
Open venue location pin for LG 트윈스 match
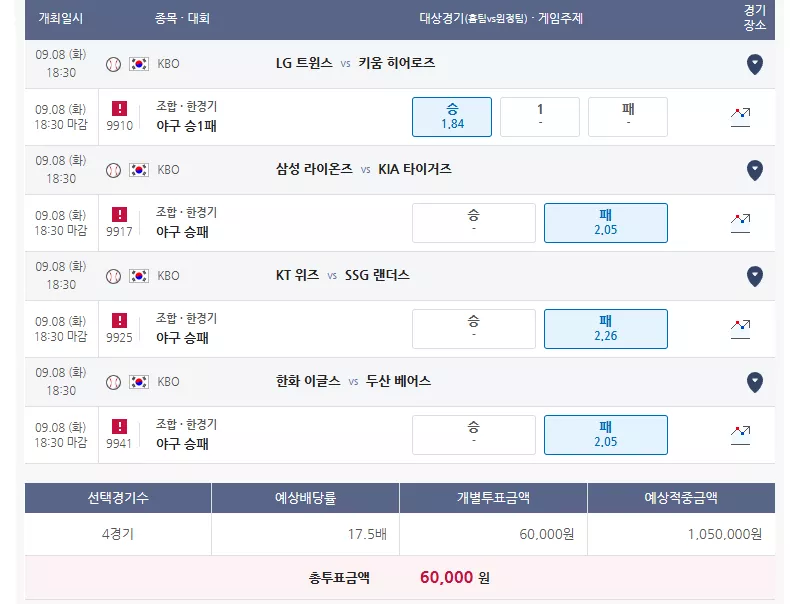[754, 64]
